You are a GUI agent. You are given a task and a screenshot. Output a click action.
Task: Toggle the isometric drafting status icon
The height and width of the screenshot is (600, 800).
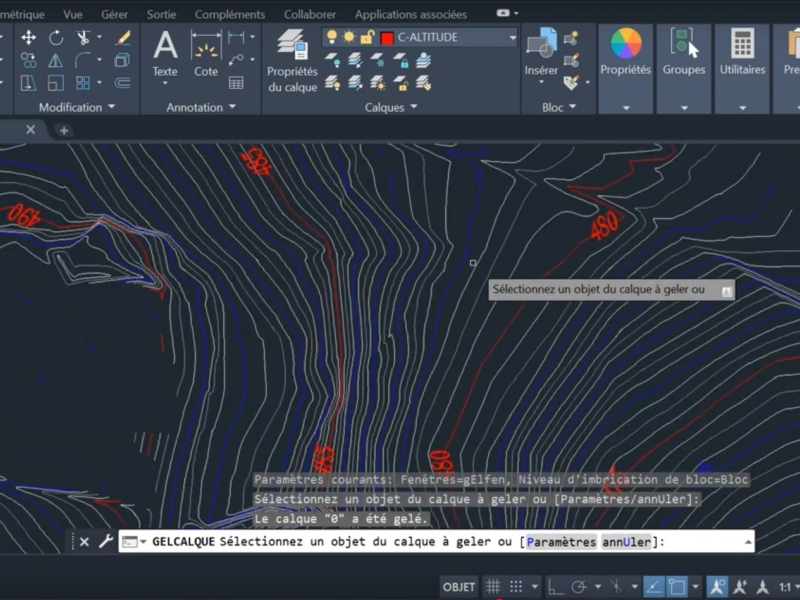click(616, 587)
